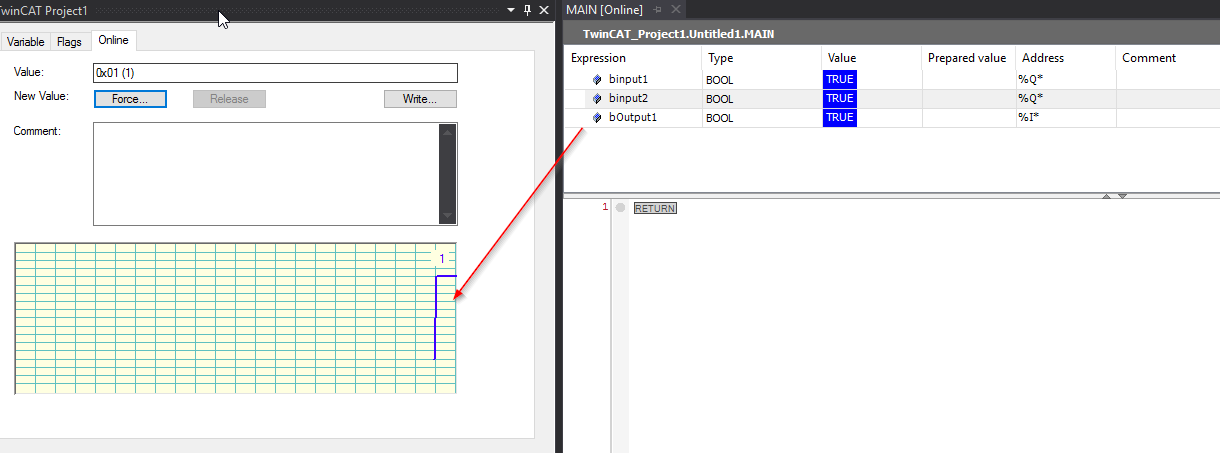The height and width of the screenshot is (453, 1220).
Task: Select the Online tab
Action: tap(113, 40)
